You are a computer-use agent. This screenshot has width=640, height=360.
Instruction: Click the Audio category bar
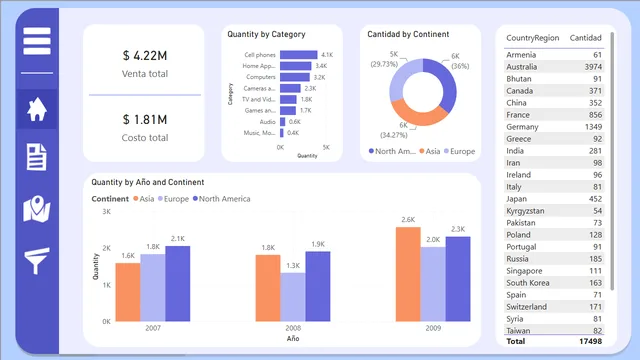click(x=282, y=122)
